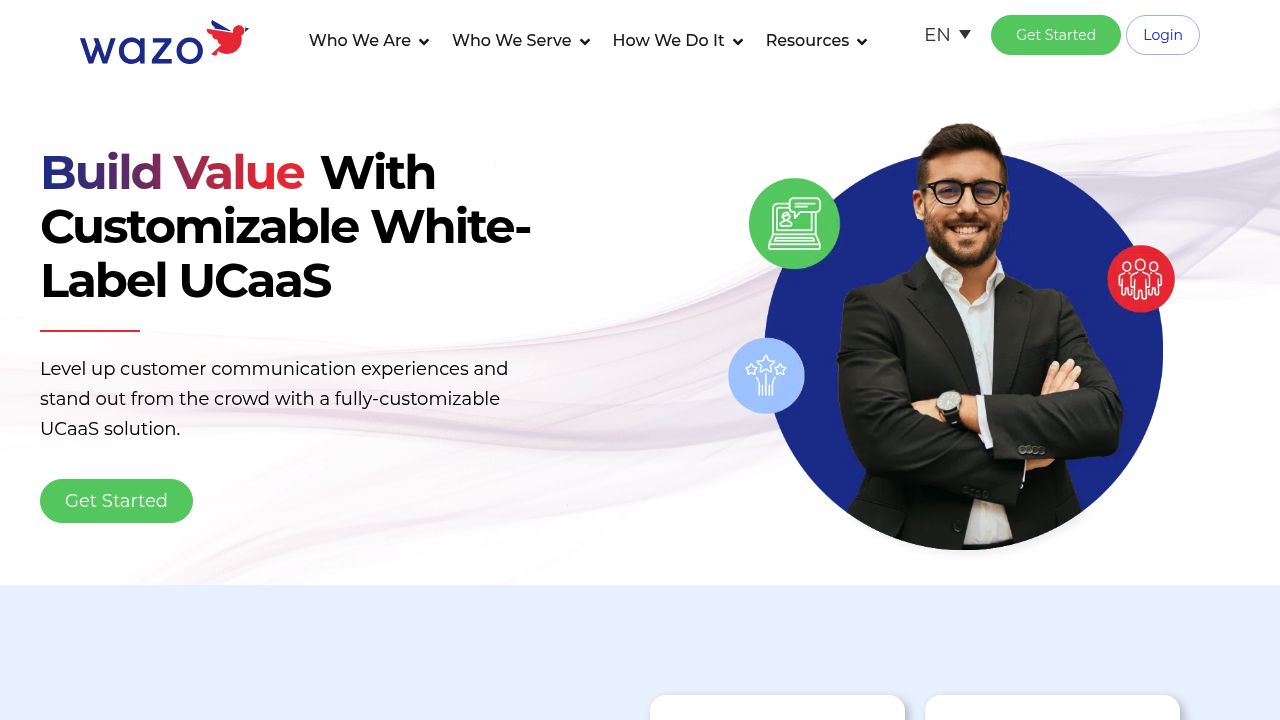Screen dimensions: 1280x720
Task: Click the chevron beside Who We Are
Action: tap(424, 42)
